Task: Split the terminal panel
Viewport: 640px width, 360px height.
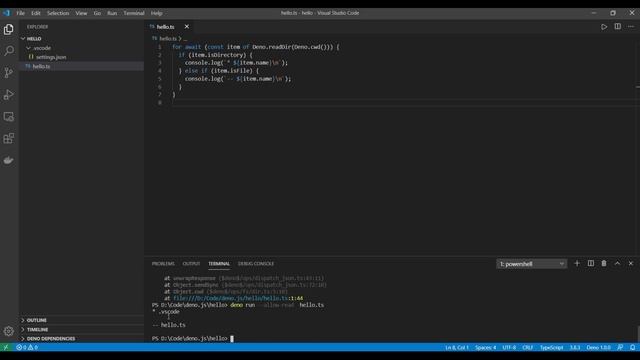Action: point(591,264)
